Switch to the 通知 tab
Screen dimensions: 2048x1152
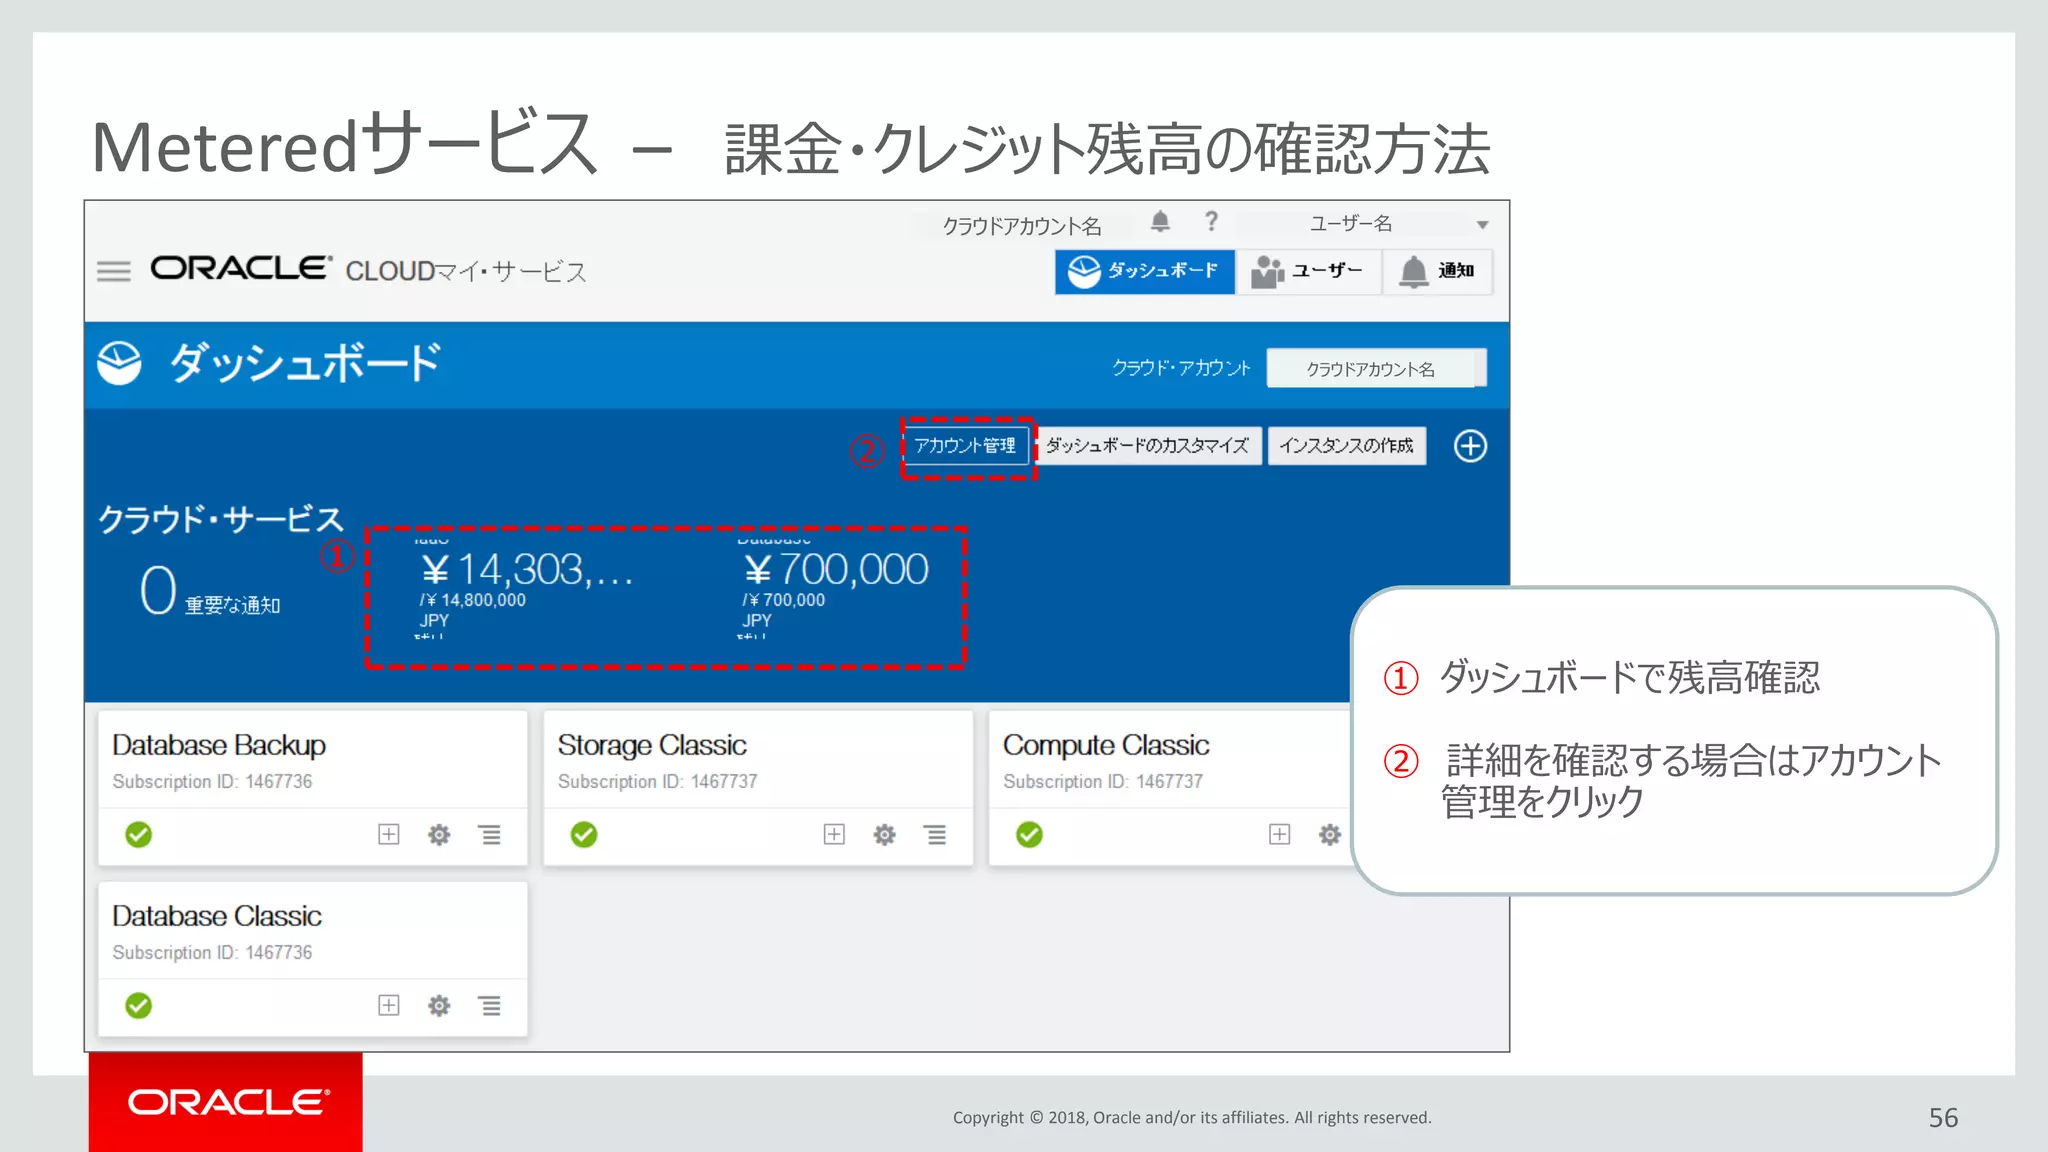tap(1438, 271)
